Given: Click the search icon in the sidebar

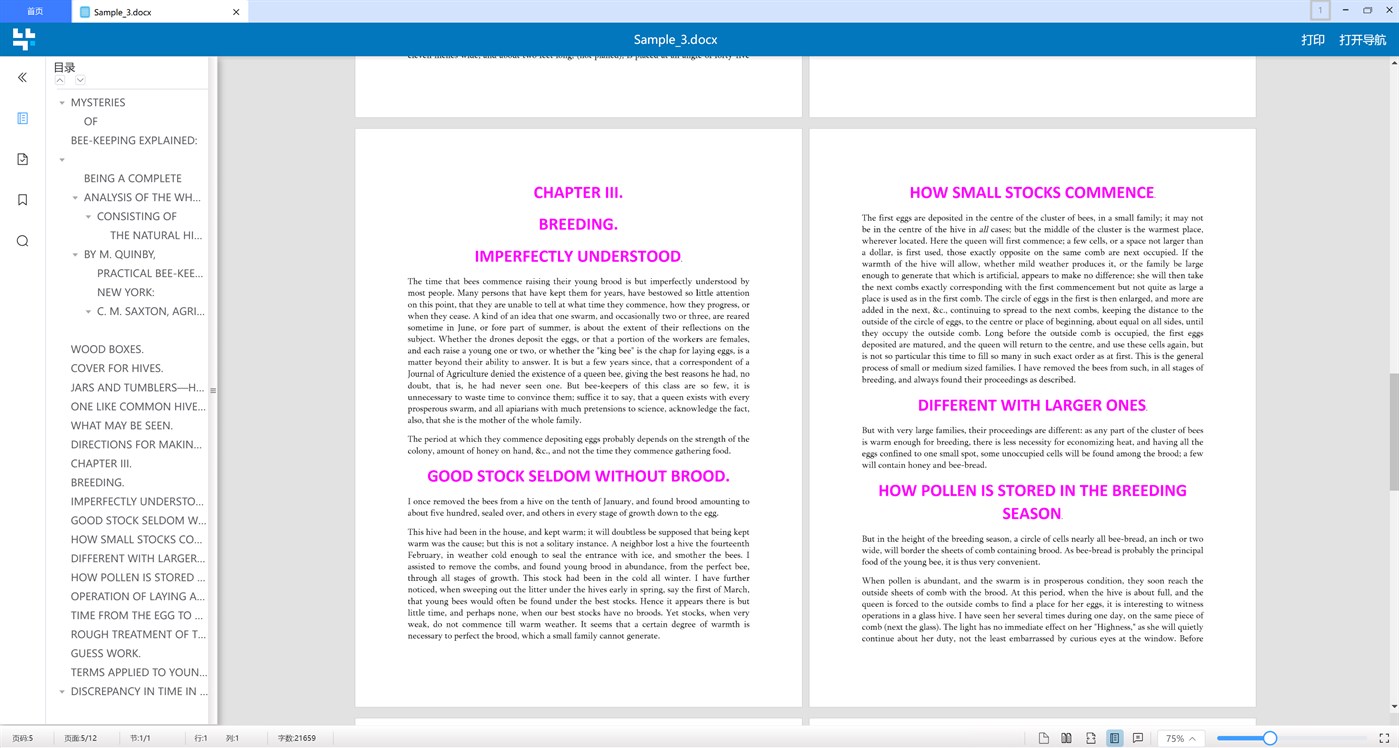Looking at the screenshot, I should pos(22,240).
